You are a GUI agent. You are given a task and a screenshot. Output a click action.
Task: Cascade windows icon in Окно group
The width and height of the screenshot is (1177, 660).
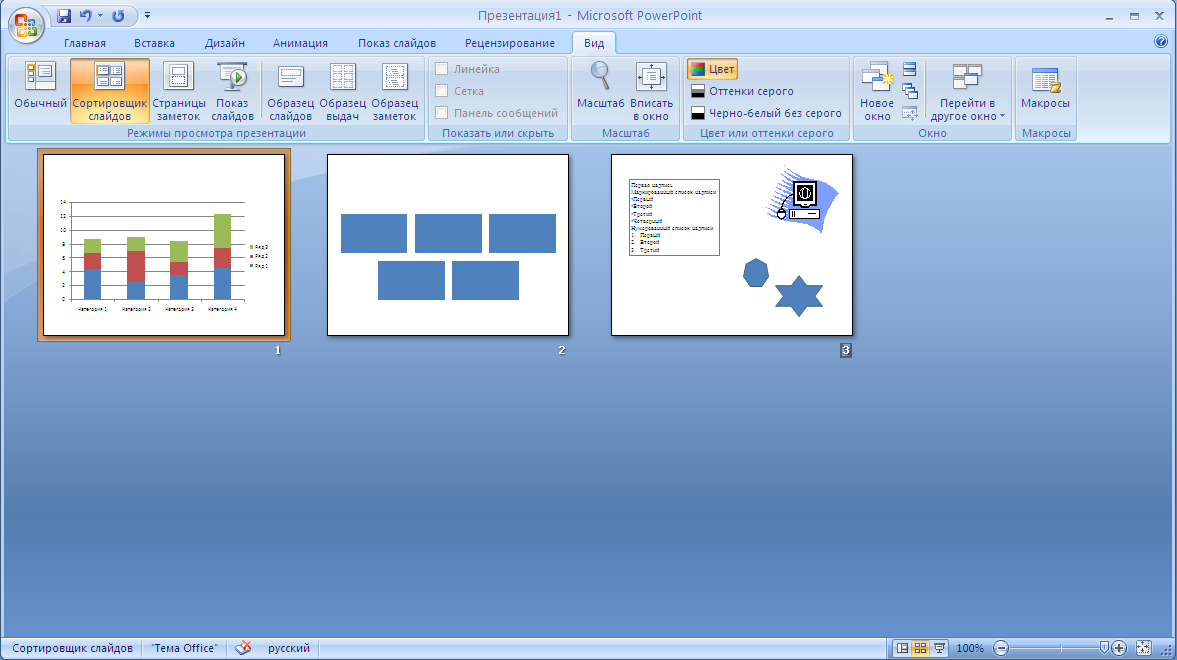click(x=910, y=92)
